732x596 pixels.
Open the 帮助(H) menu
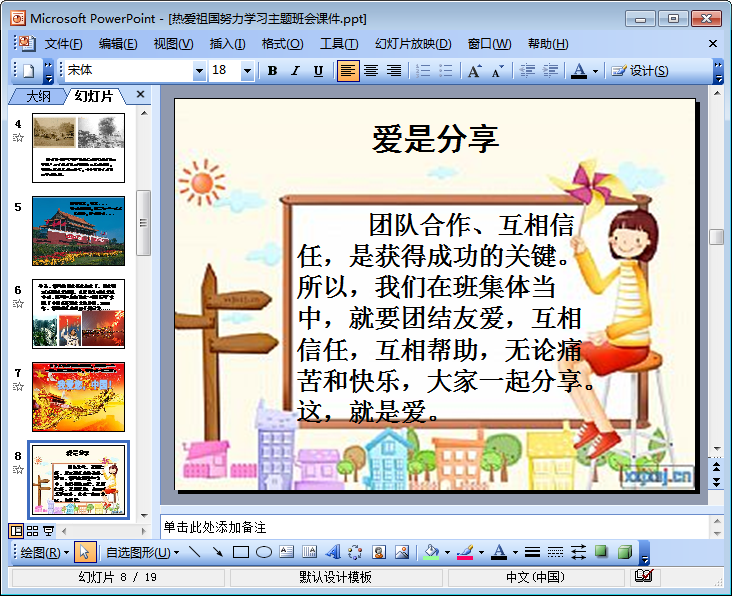tap(548, 44)
